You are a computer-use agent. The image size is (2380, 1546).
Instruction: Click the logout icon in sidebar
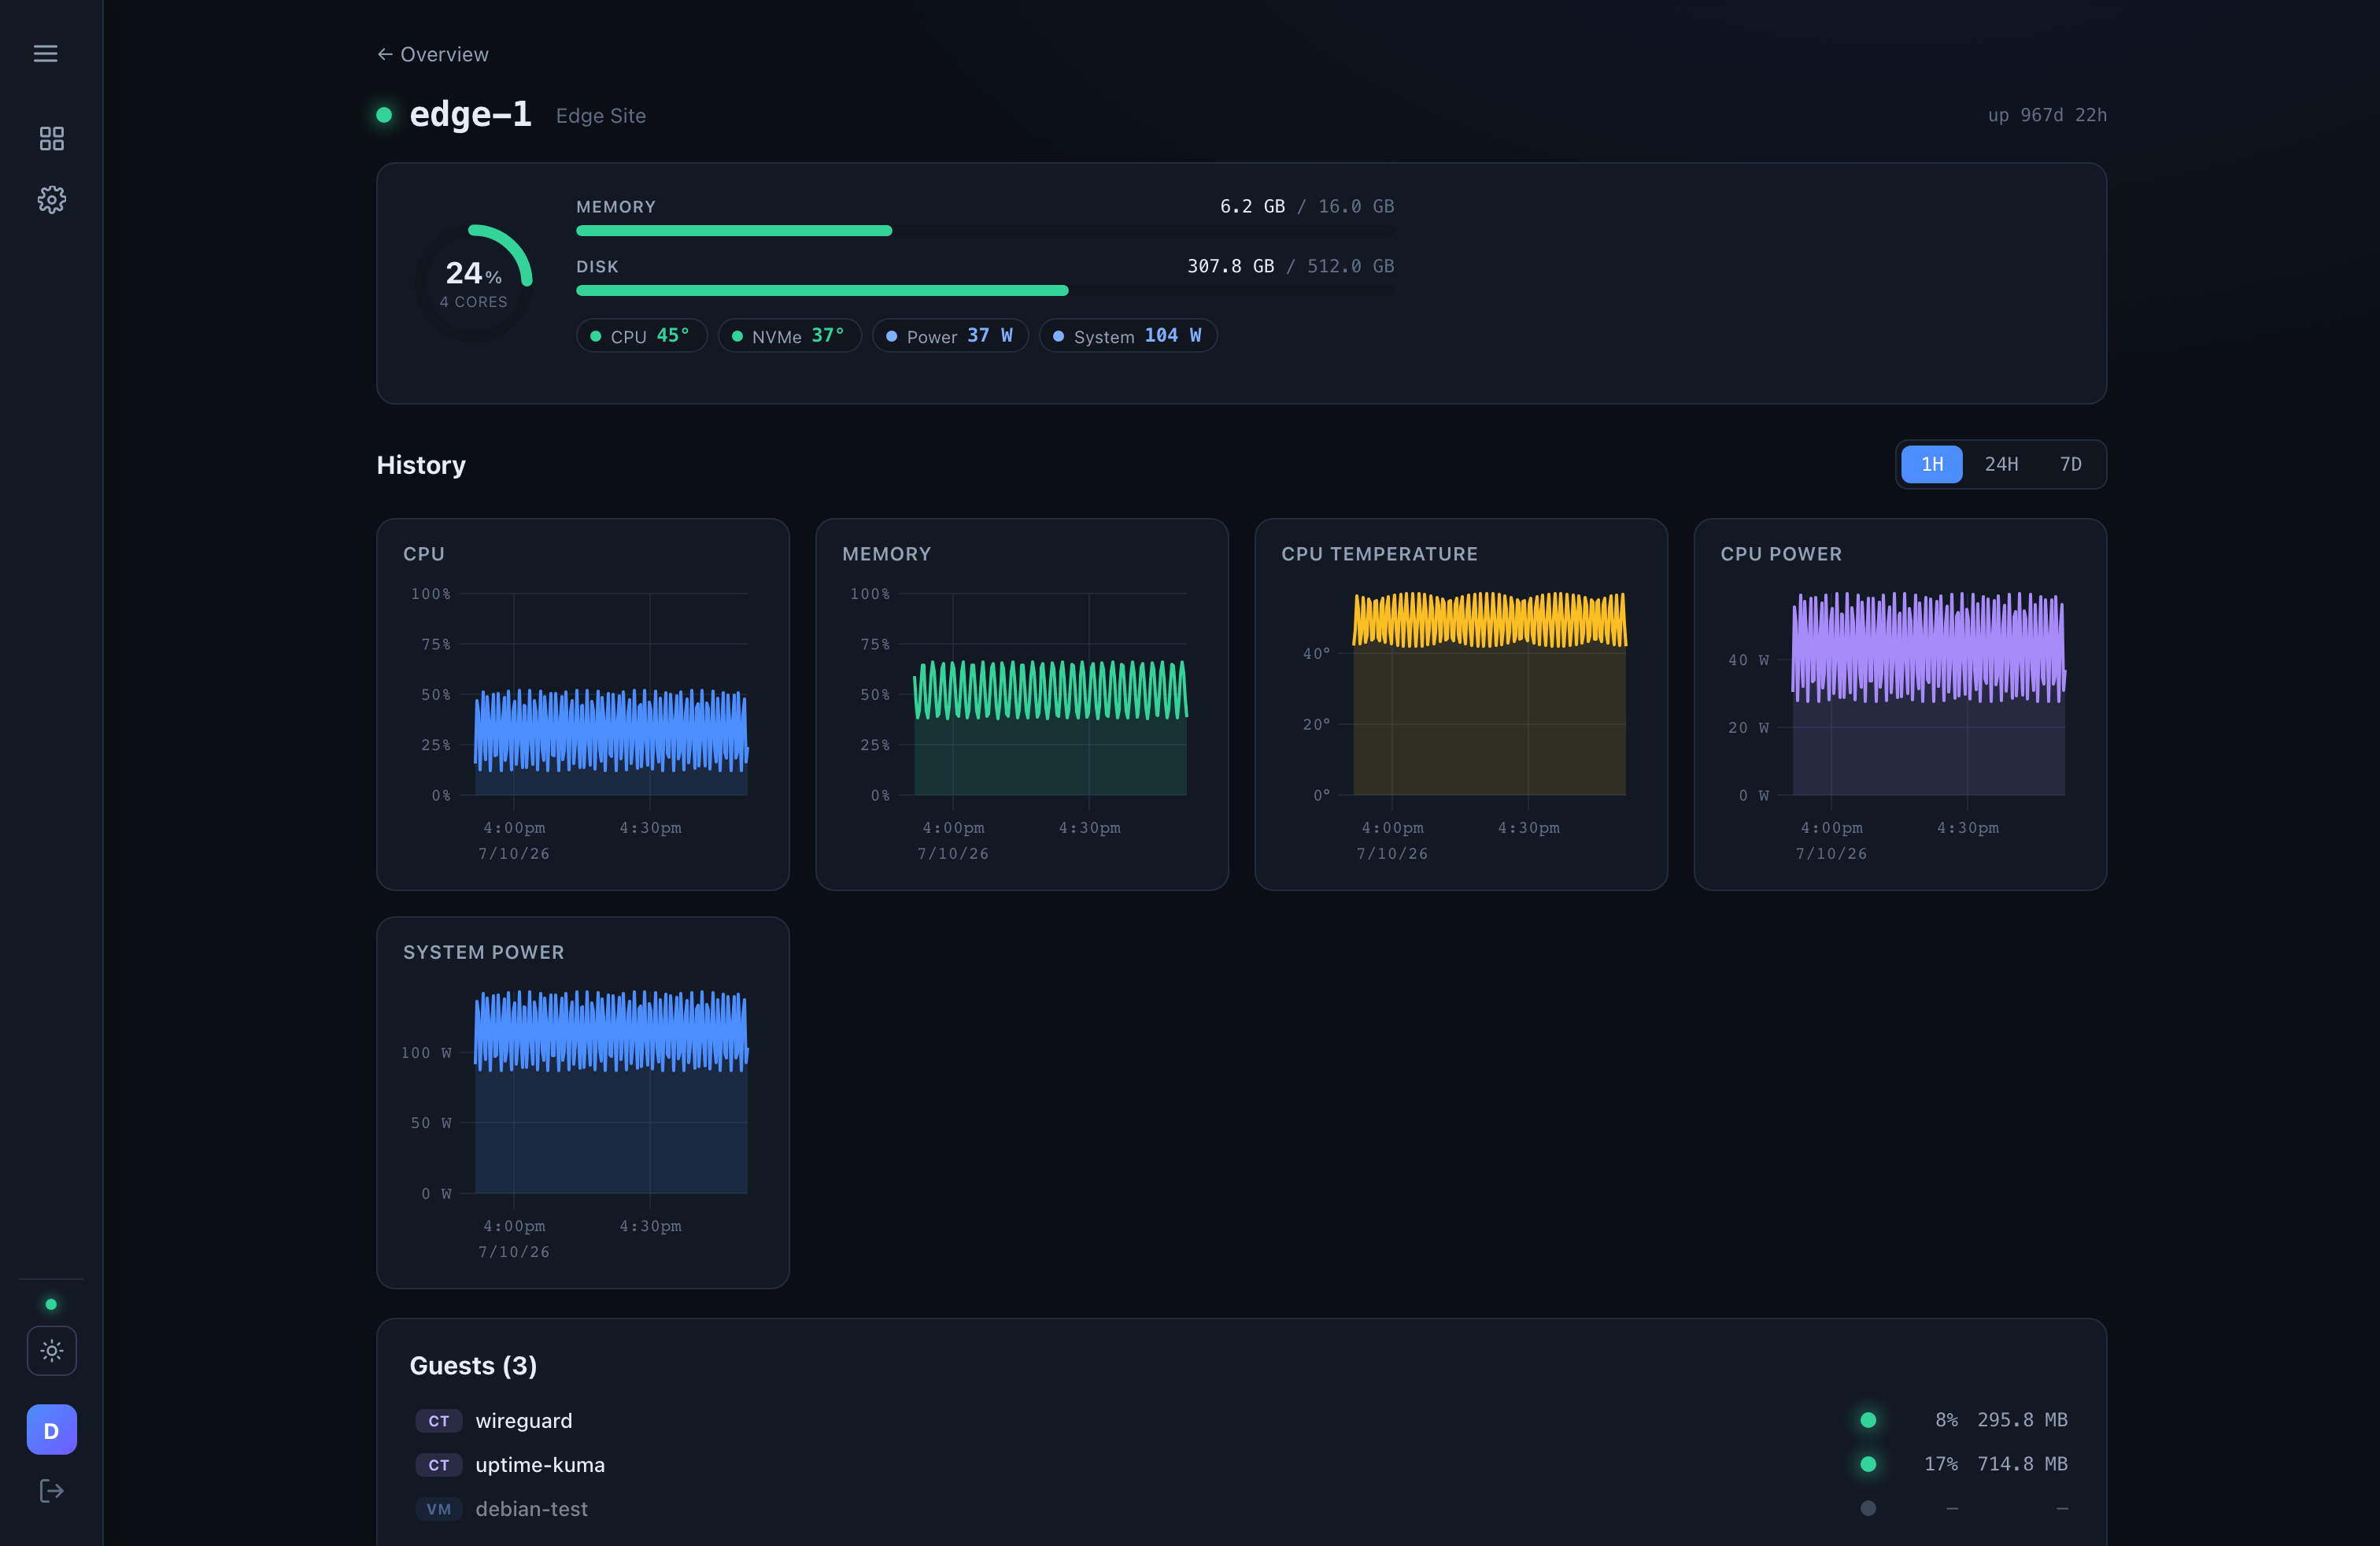(51, 1492)
